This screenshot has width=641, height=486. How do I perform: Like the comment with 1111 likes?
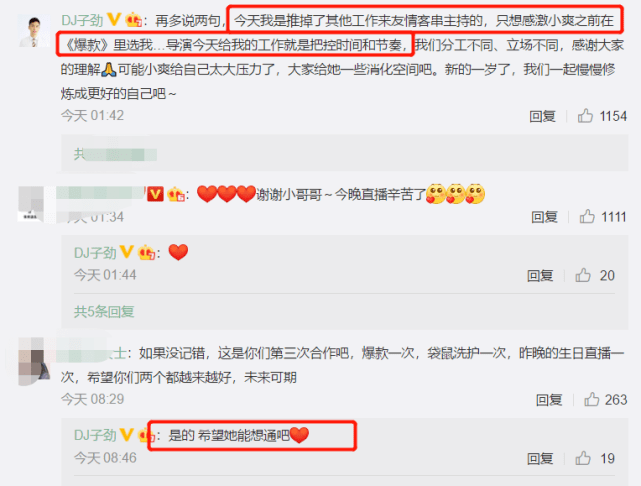[587, 217]
